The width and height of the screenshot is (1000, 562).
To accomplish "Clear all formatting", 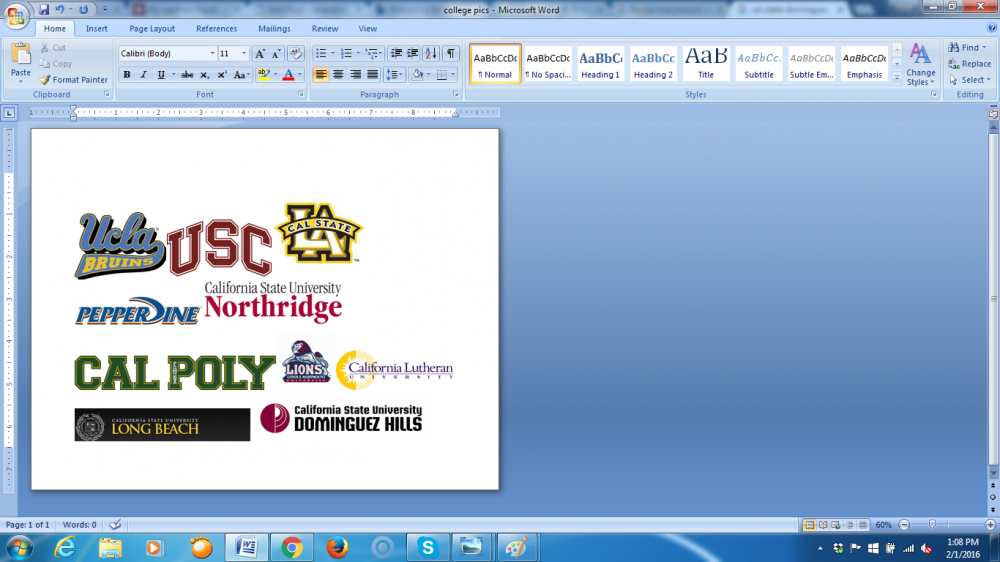I will pos(295,54).
